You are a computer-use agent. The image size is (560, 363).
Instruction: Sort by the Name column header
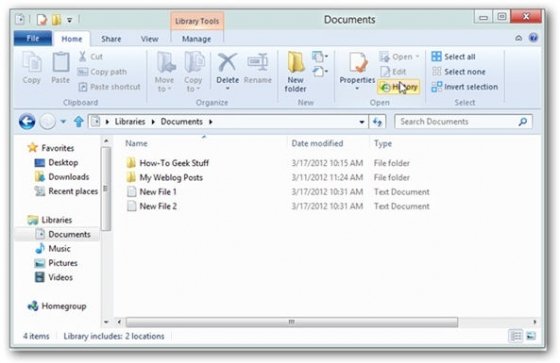click(136, 143)
